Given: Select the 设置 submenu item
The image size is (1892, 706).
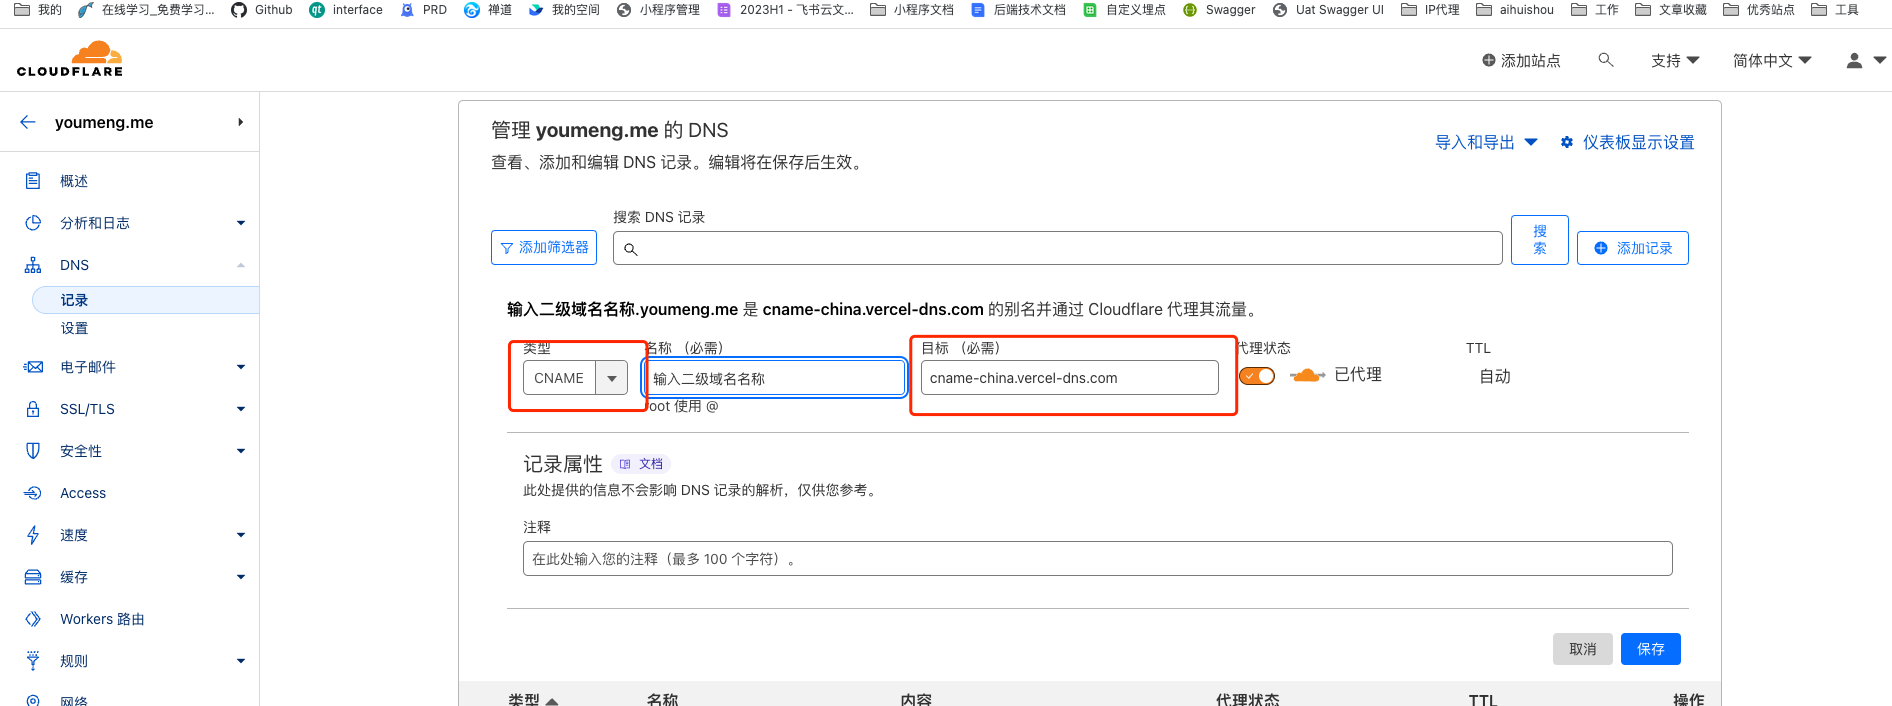Looking at the screenshot, I should tap(74, 328).
